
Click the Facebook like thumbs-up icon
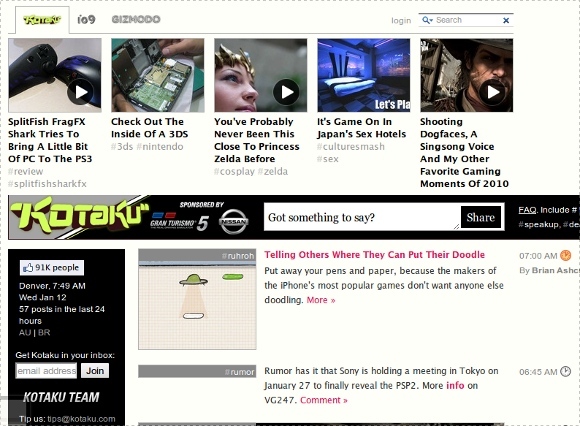pos(28,268)
